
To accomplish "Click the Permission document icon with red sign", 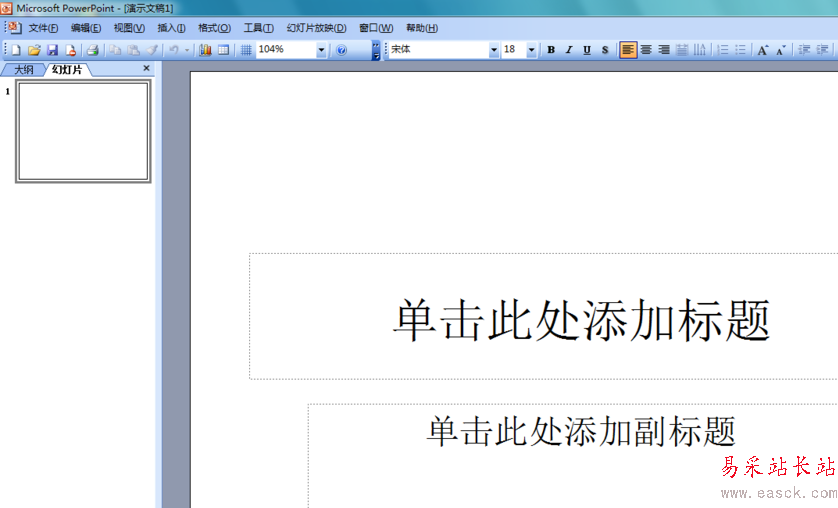I will click(x=71, y=50).
